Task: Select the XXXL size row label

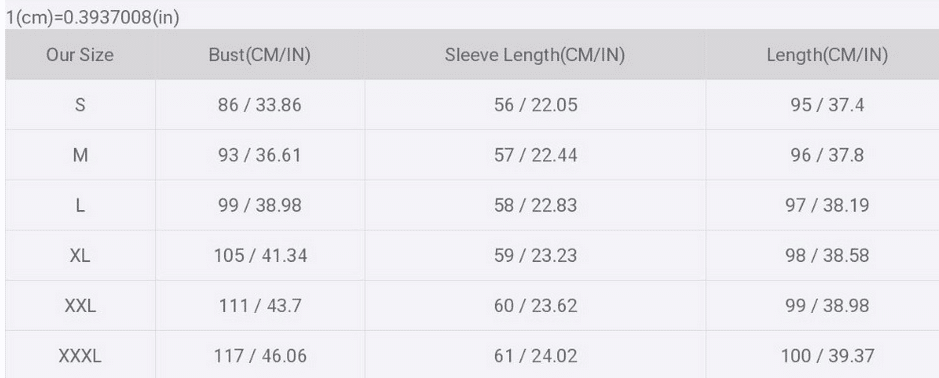Action: (80, 356)
